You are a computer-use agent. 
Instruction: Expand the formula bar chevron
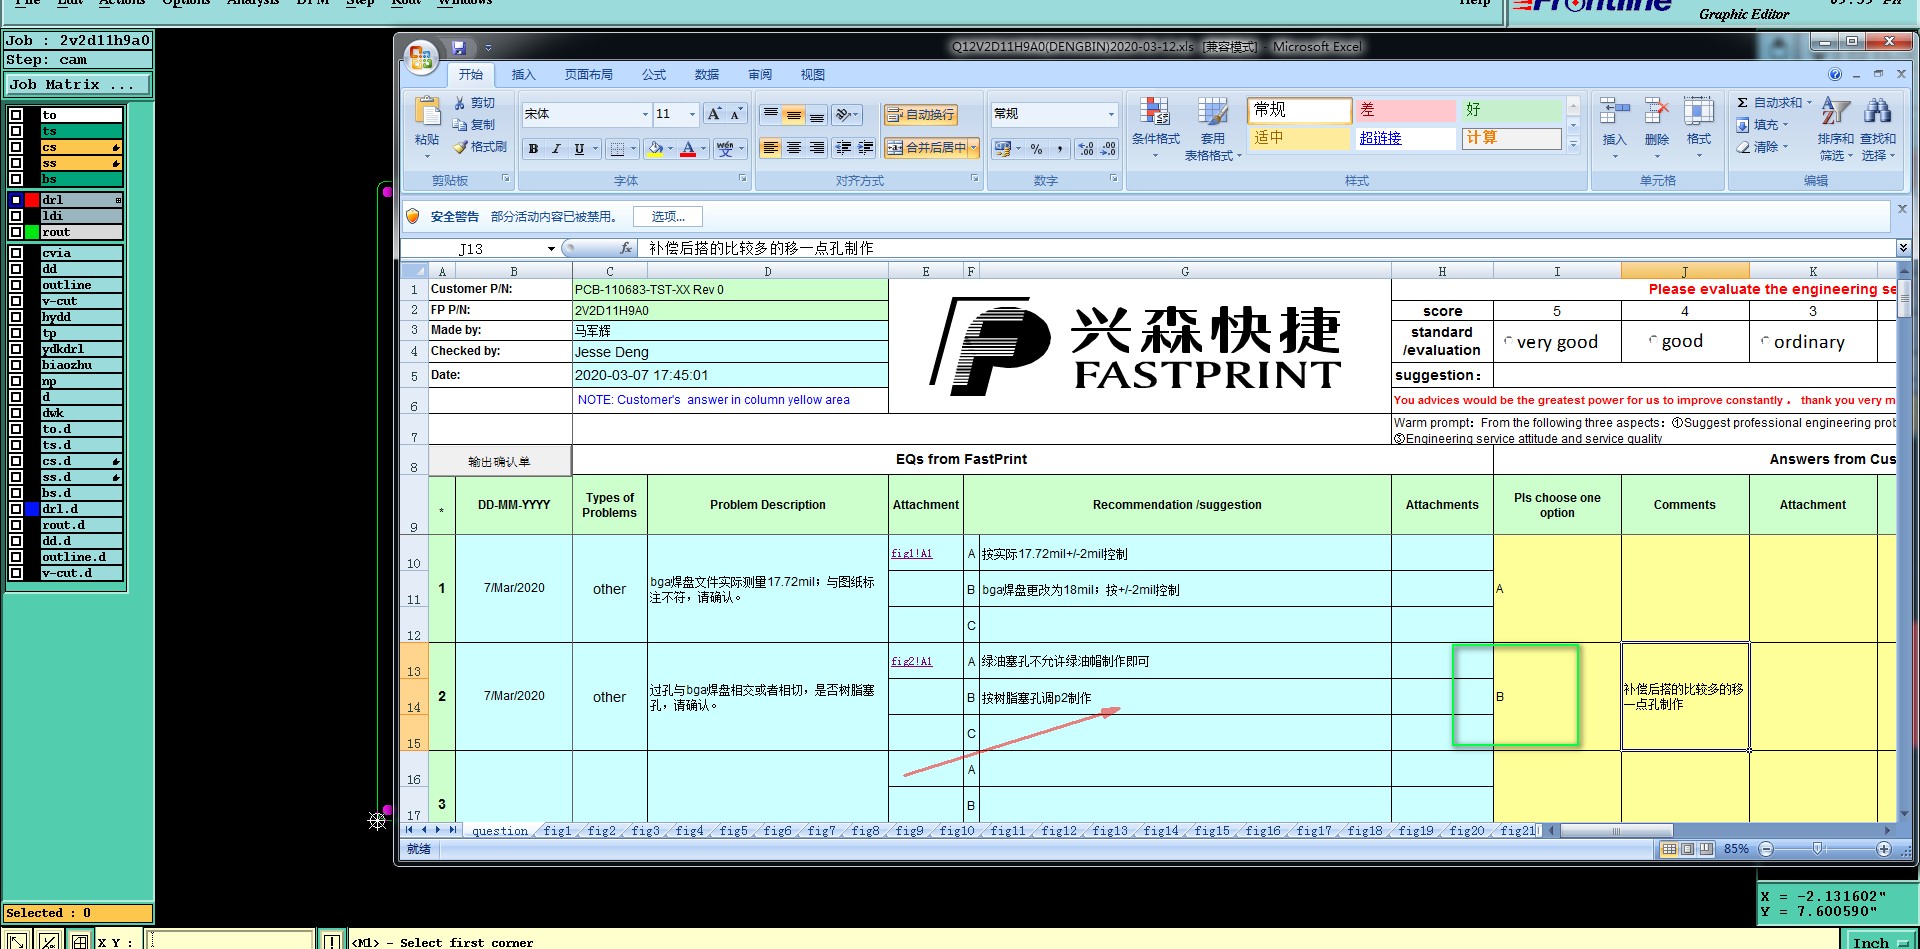1903,248
